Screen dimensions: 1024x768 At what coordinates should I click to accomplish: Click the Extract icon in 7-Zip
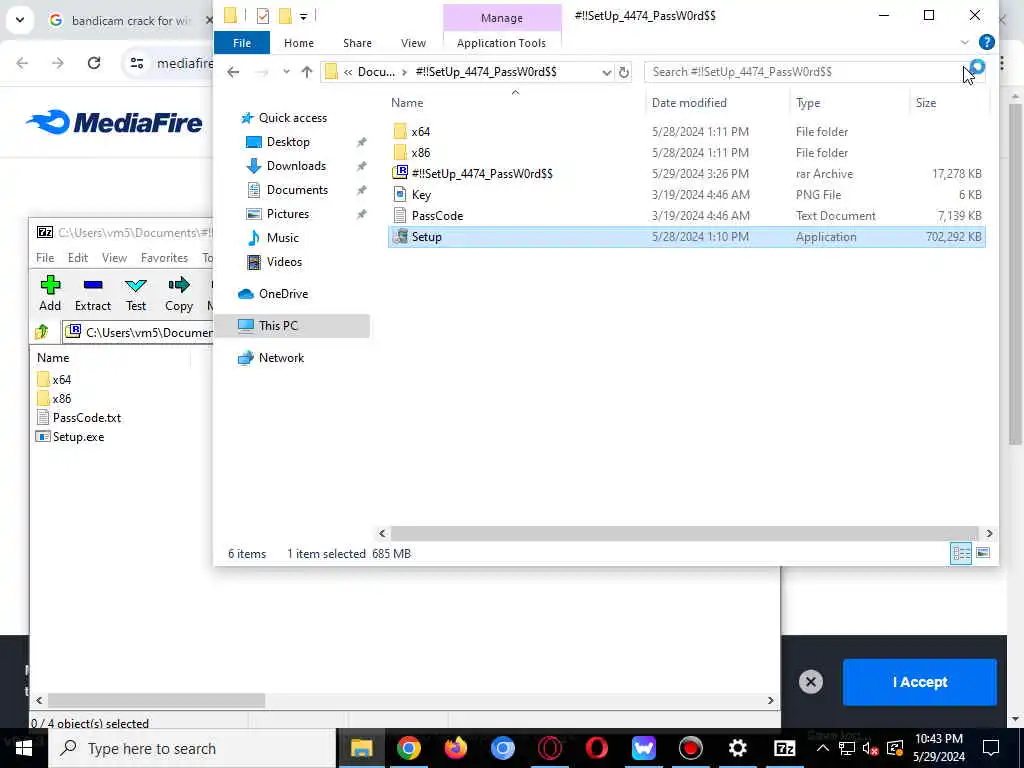[x=93, y=285]
